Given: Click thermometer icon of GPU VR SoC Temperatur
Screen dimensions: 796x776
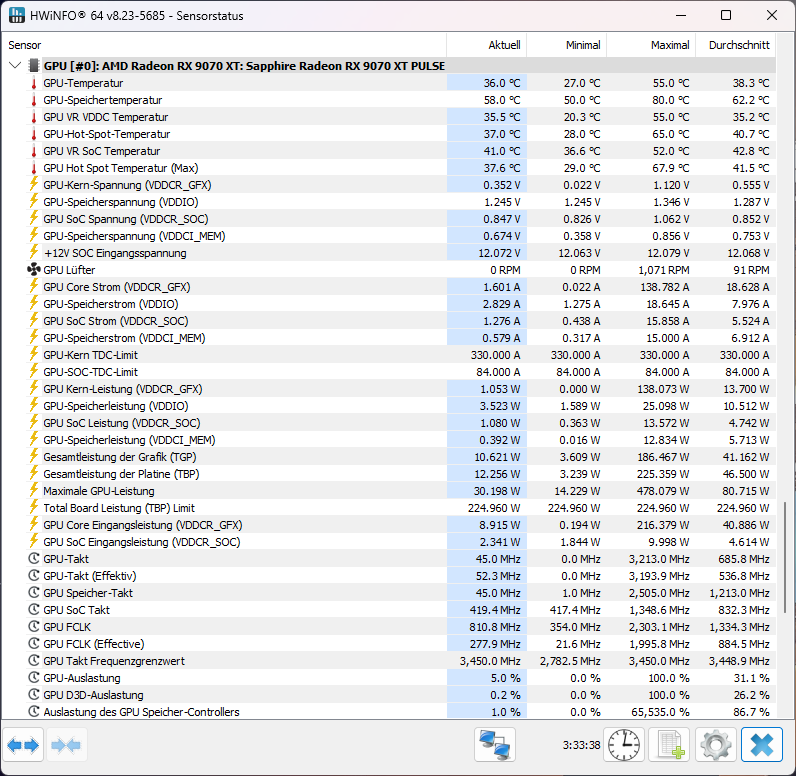Looking at the screenshot, I should (34, 151).
